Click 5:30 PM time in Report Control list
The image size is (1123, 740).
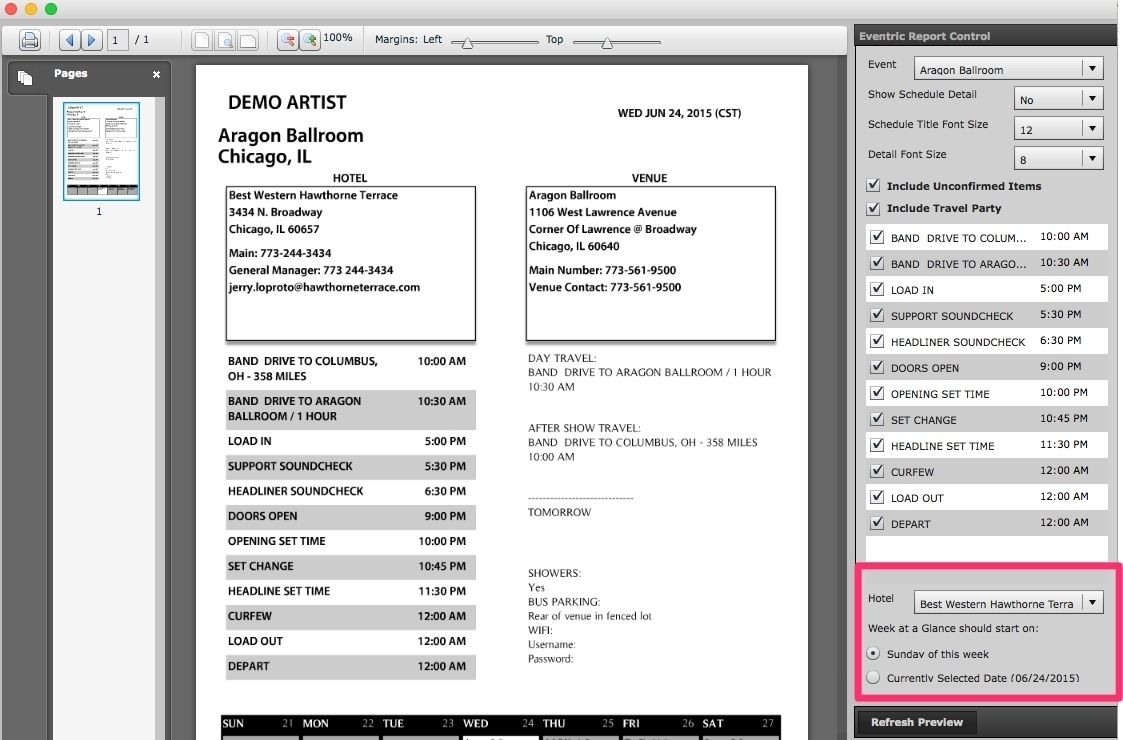click(x=1061, y=314)
